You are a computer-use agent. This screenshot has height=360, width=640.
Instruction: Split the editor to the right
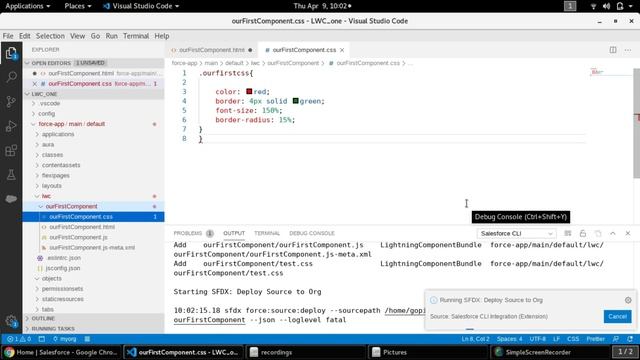click(613, 50)
